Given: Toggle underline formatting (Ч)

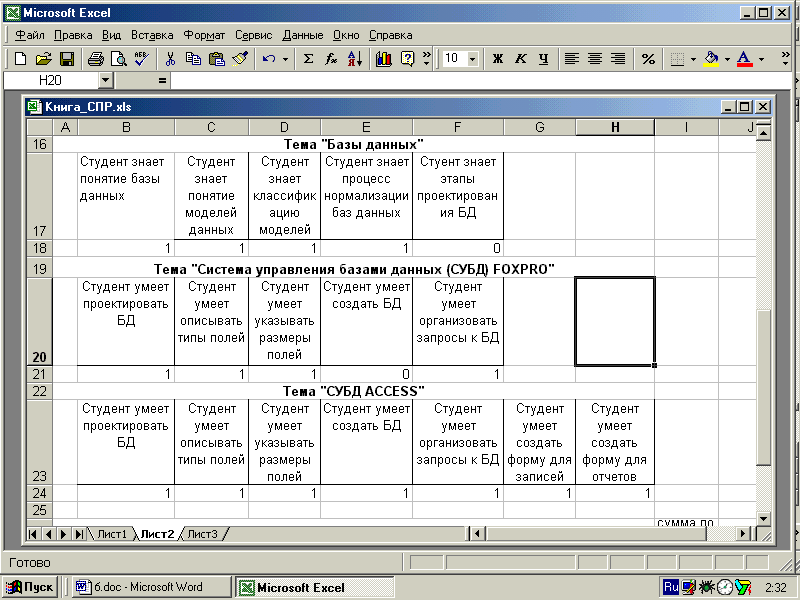Looking at the screenshot, I should pos(543,59).
